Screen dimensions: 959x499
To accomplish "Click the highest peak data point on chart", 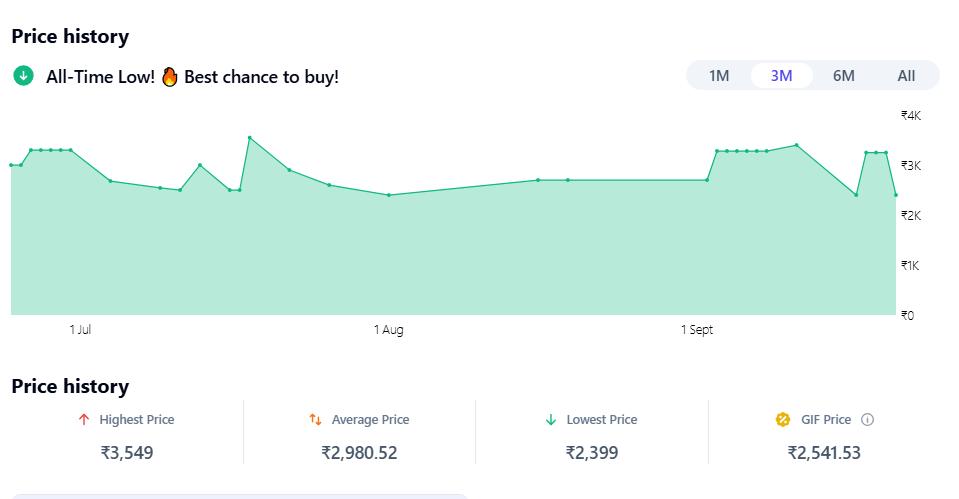I will pos(249,138).
